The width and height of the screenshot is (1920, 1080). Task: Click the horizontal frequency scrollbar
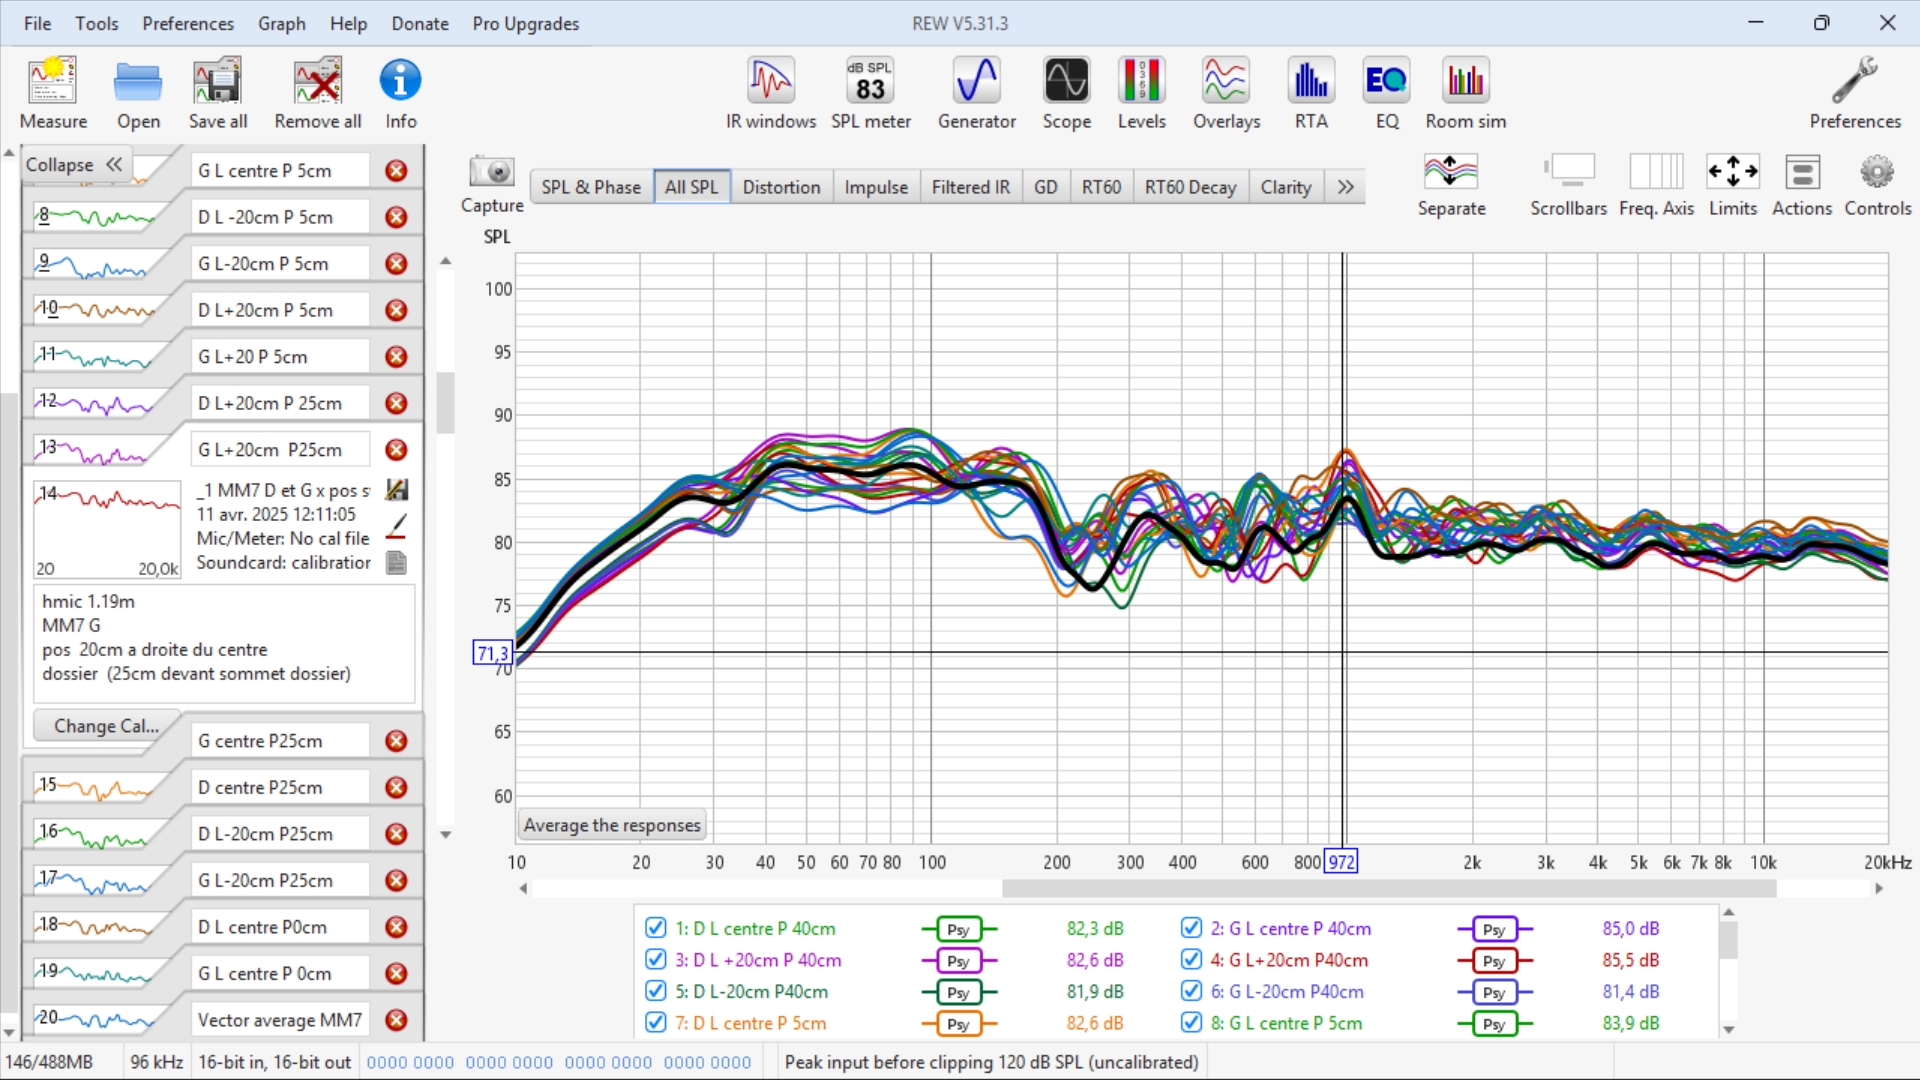tap(1389, 888)
